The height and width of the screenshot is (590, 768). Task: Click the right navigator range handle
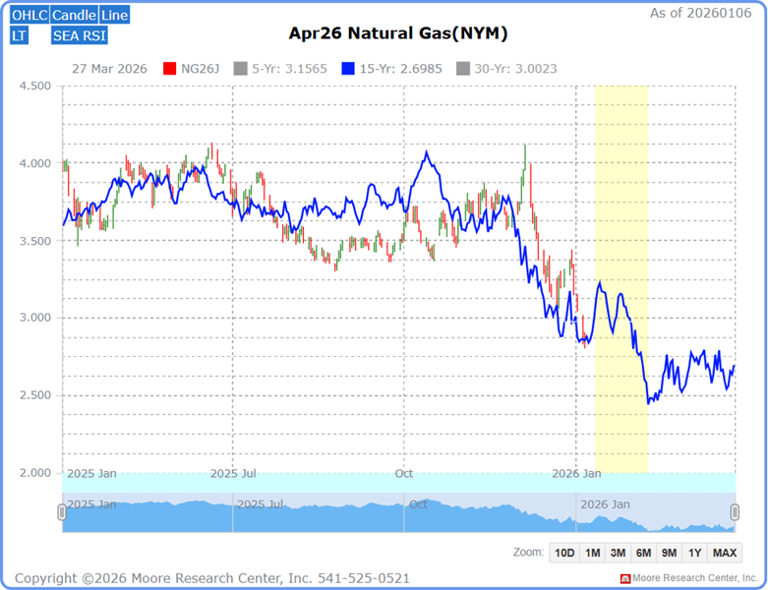[736, 512]
